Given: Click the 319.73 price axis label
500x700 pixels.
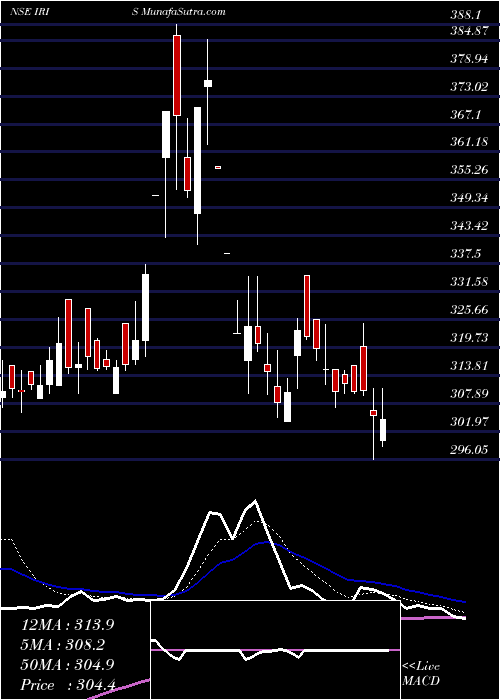Looking at the screenshot, I should click(469, 338).
